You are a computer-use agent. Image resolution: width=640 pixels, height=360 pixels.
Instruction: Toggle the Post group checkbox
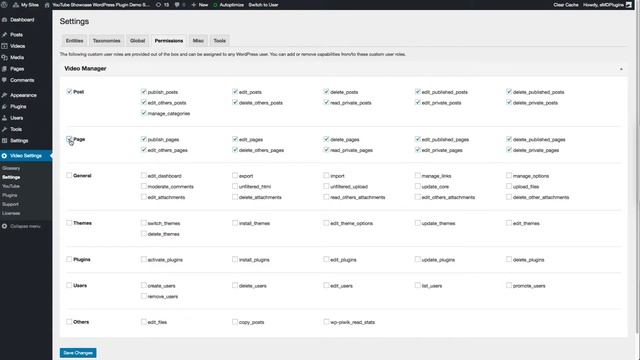point(69,91)
